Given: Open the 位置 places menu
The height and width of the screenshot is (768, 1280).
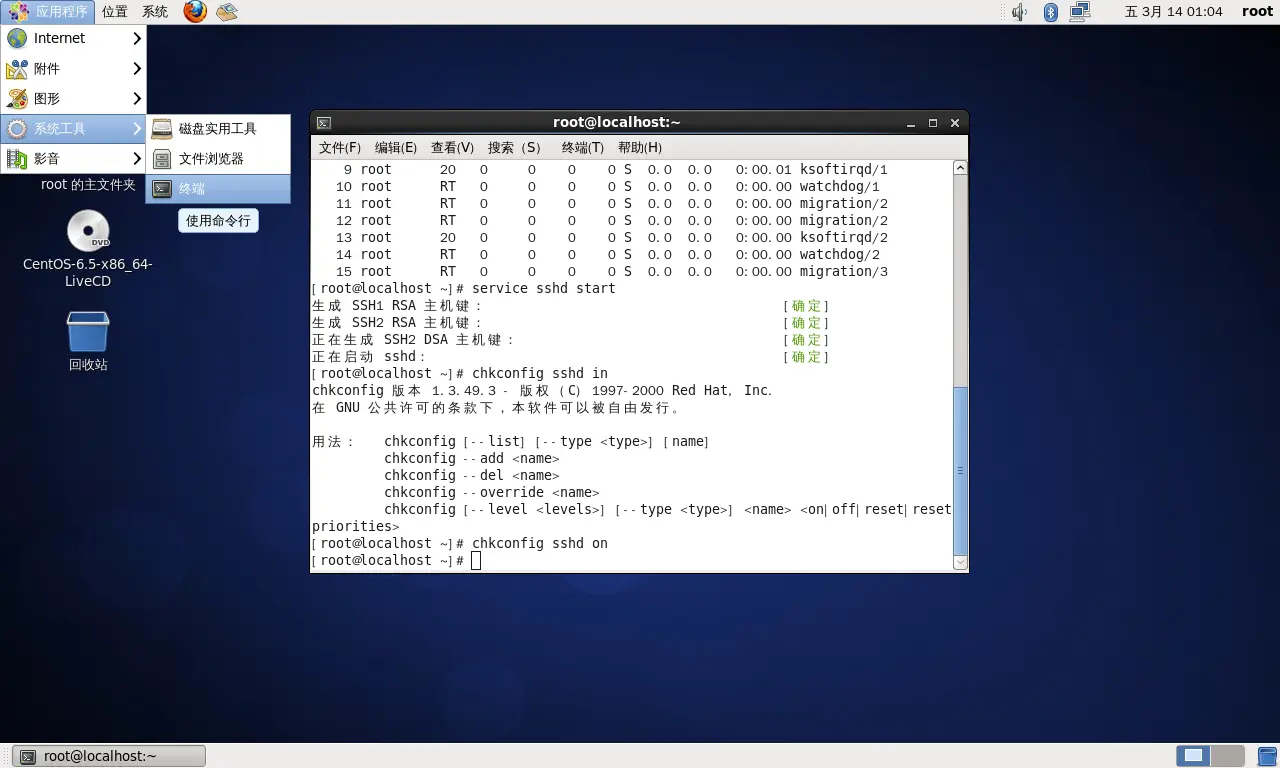Looking at the screenshot, I should click(x=115, y=12).
